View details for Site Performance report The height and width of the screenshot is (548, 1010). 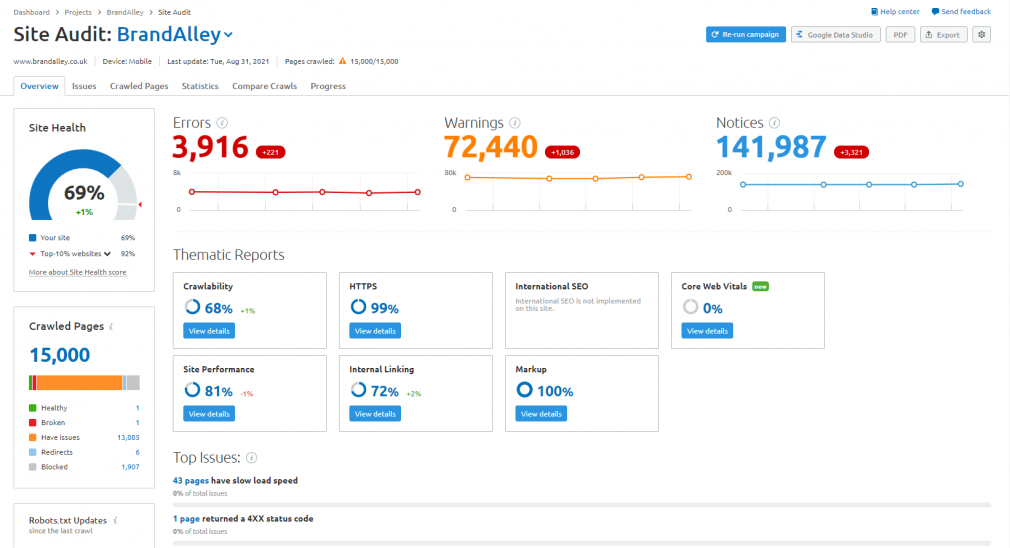pyautogui.click(x=209, y=414)
